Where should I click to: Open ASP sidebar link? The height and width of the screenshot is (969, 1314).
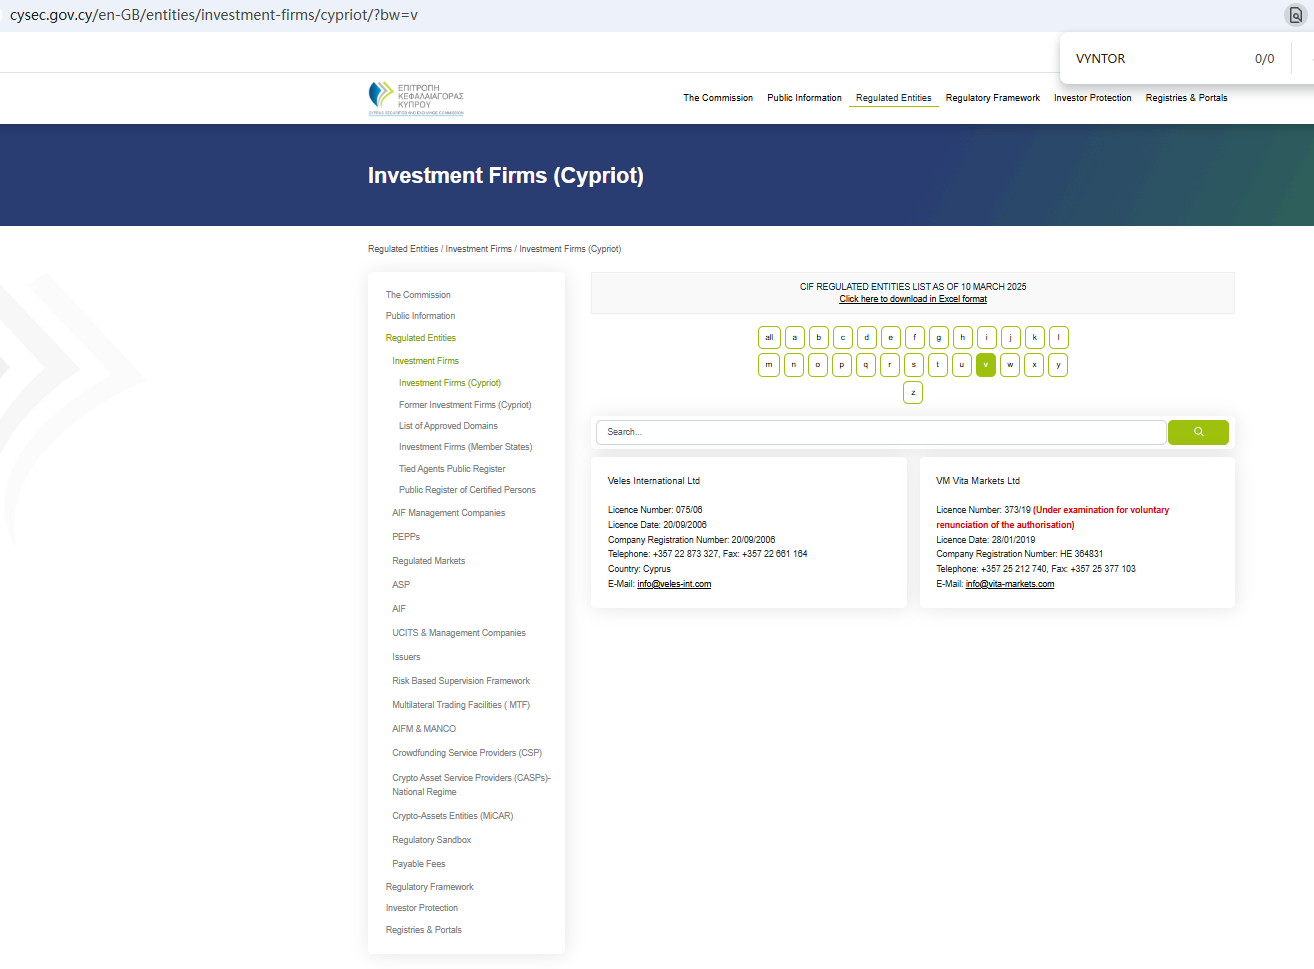(401, 585)
